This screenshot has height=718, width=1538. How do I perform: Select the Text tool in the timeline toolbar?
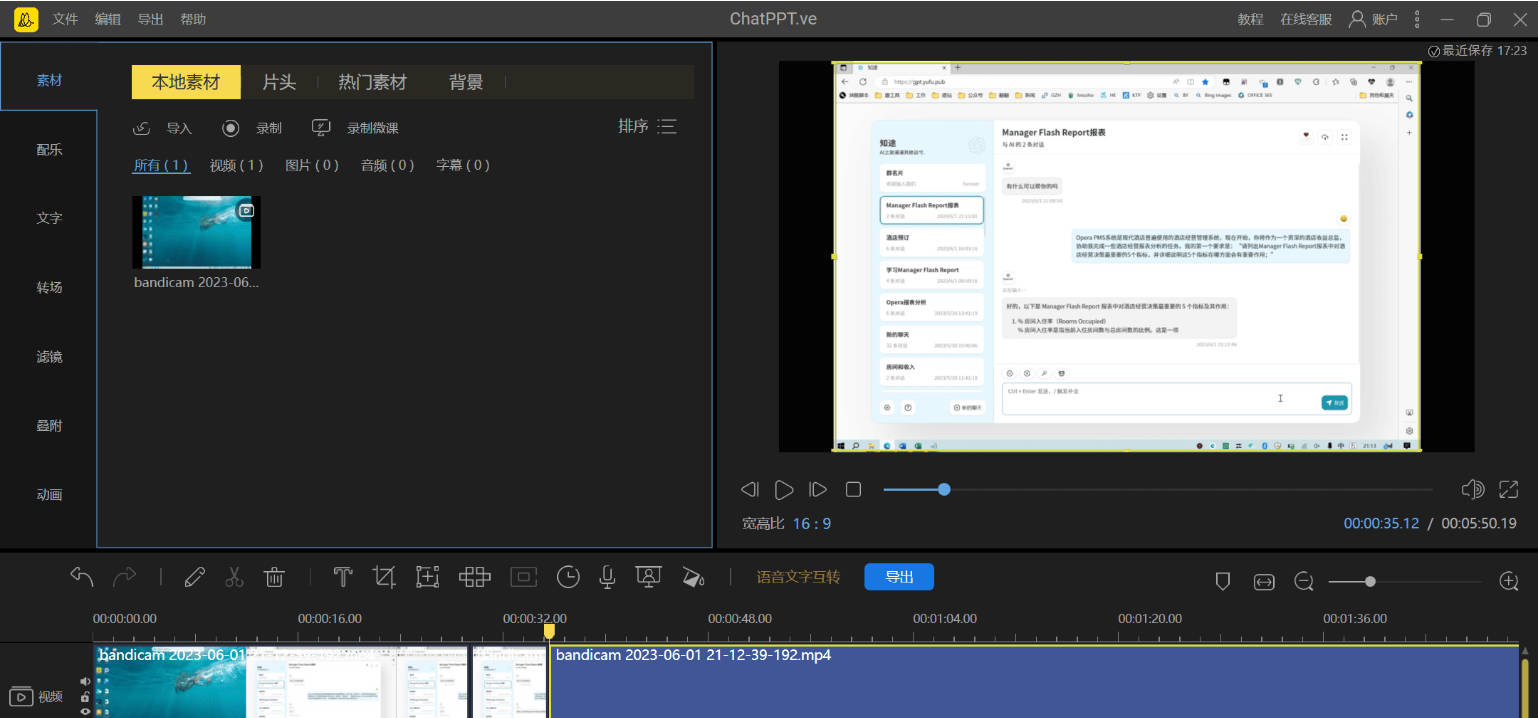[342, 577]
